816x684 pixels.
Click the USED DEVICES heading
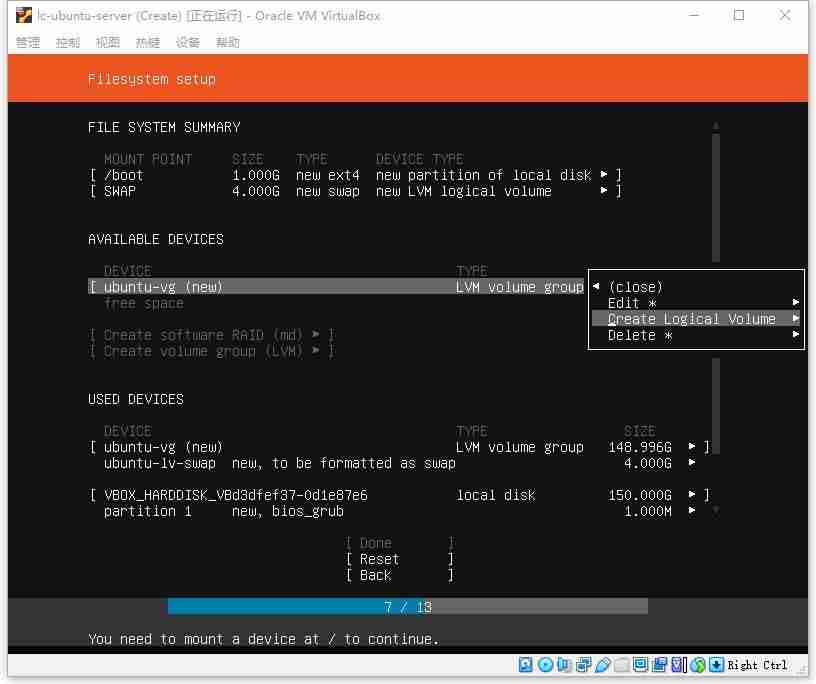pos(135,399)
